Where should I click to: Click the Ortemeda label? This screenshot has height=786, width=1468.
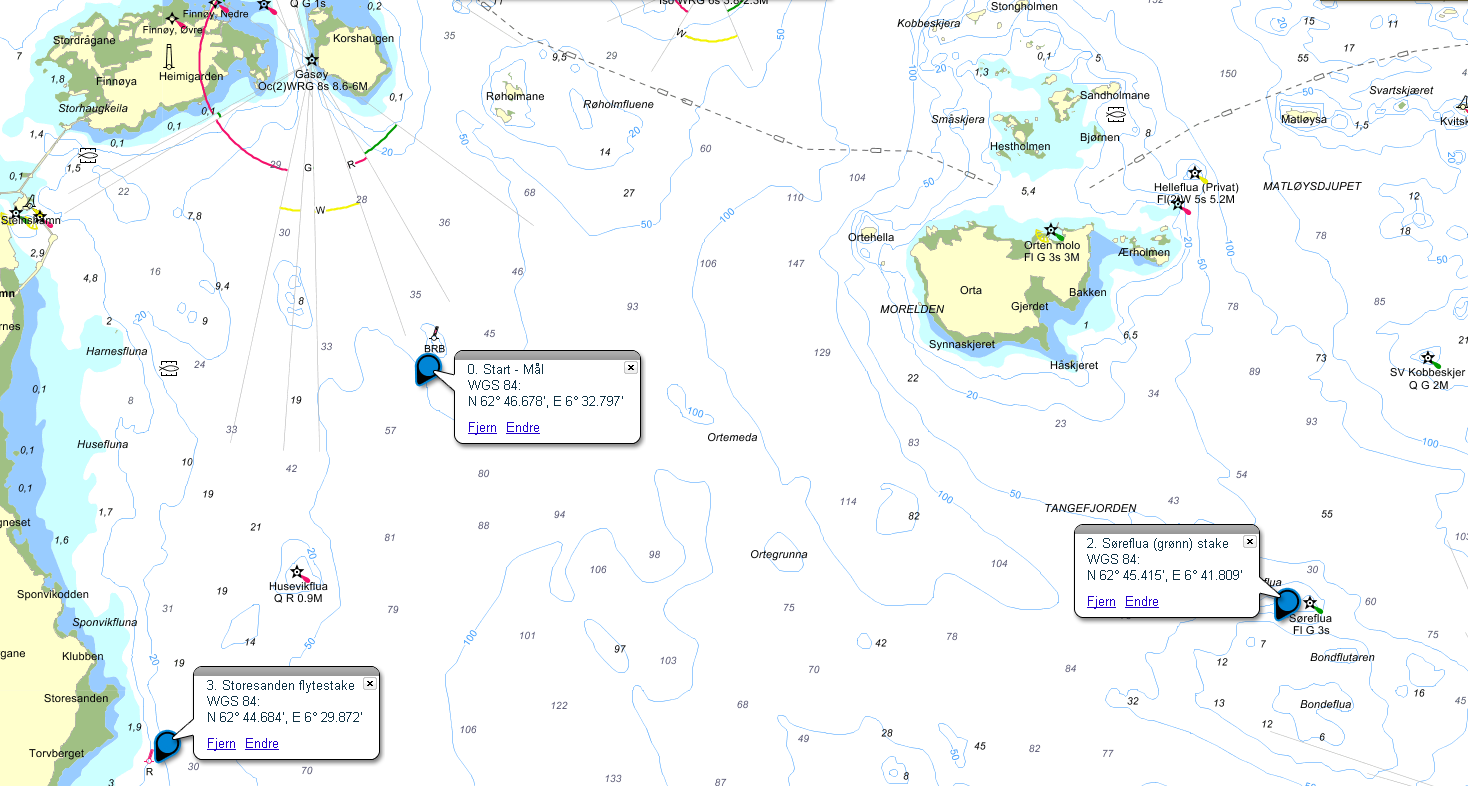732,437
